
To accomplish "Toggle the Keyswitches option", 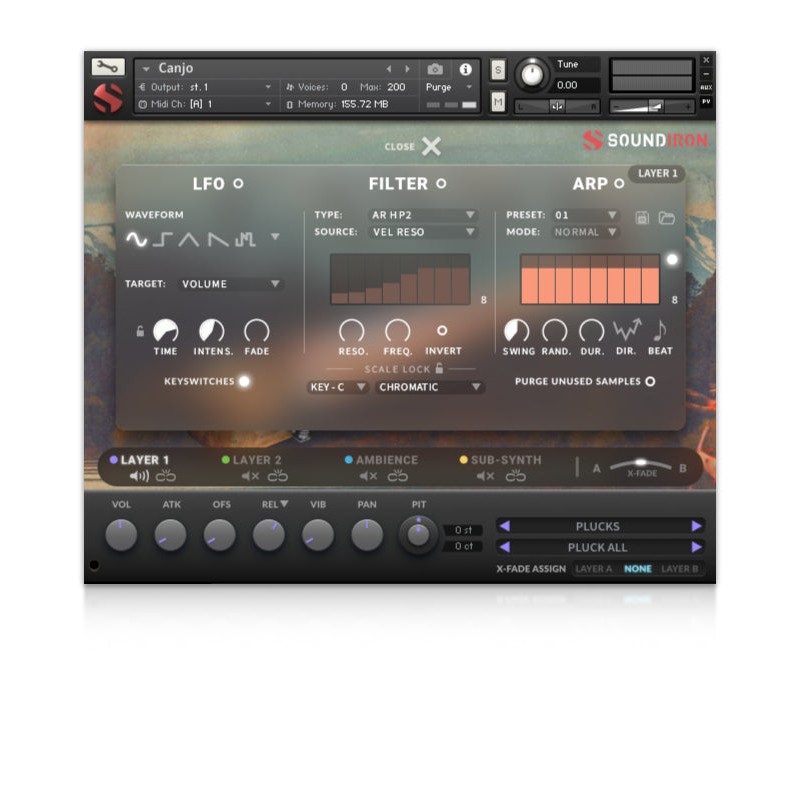I will pos(244,381).
